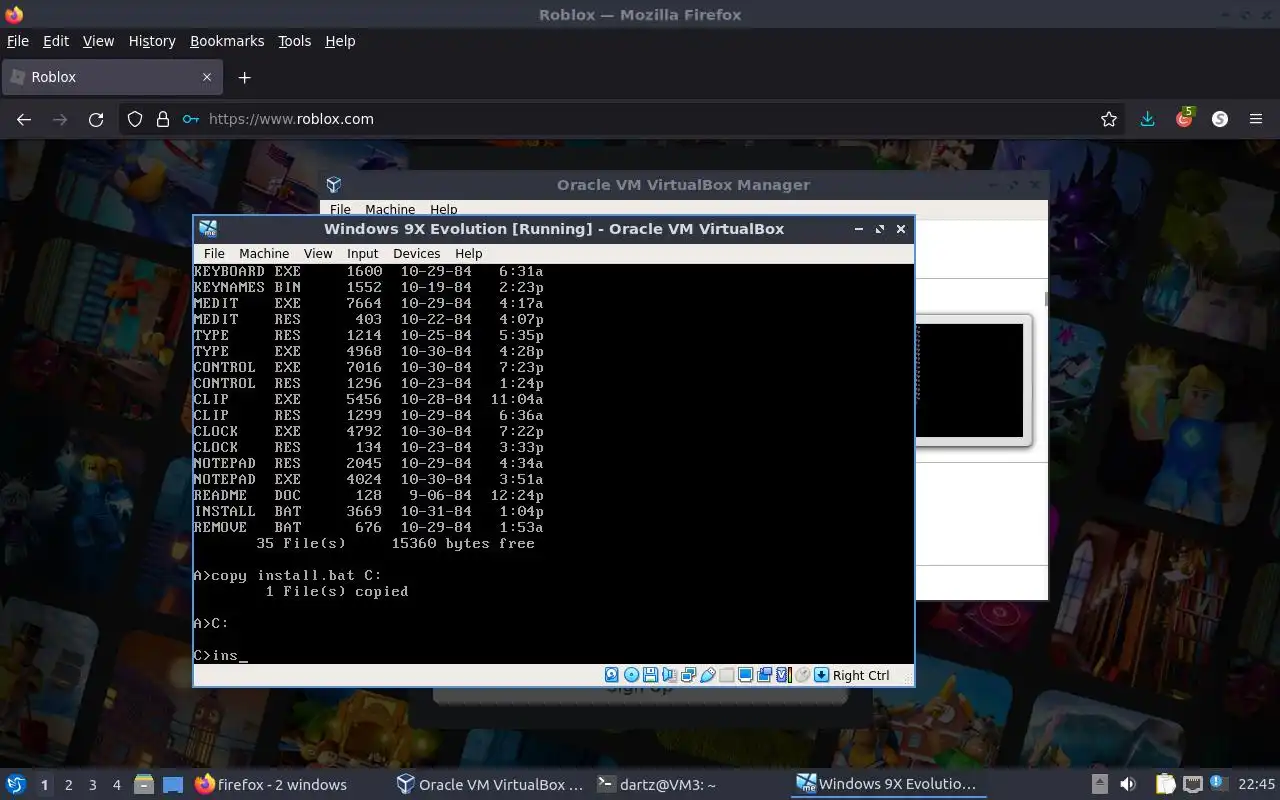1280x800 pixels.
Task: Click the USB devices icon in VM status bar
Action: [x=707, y=675]
